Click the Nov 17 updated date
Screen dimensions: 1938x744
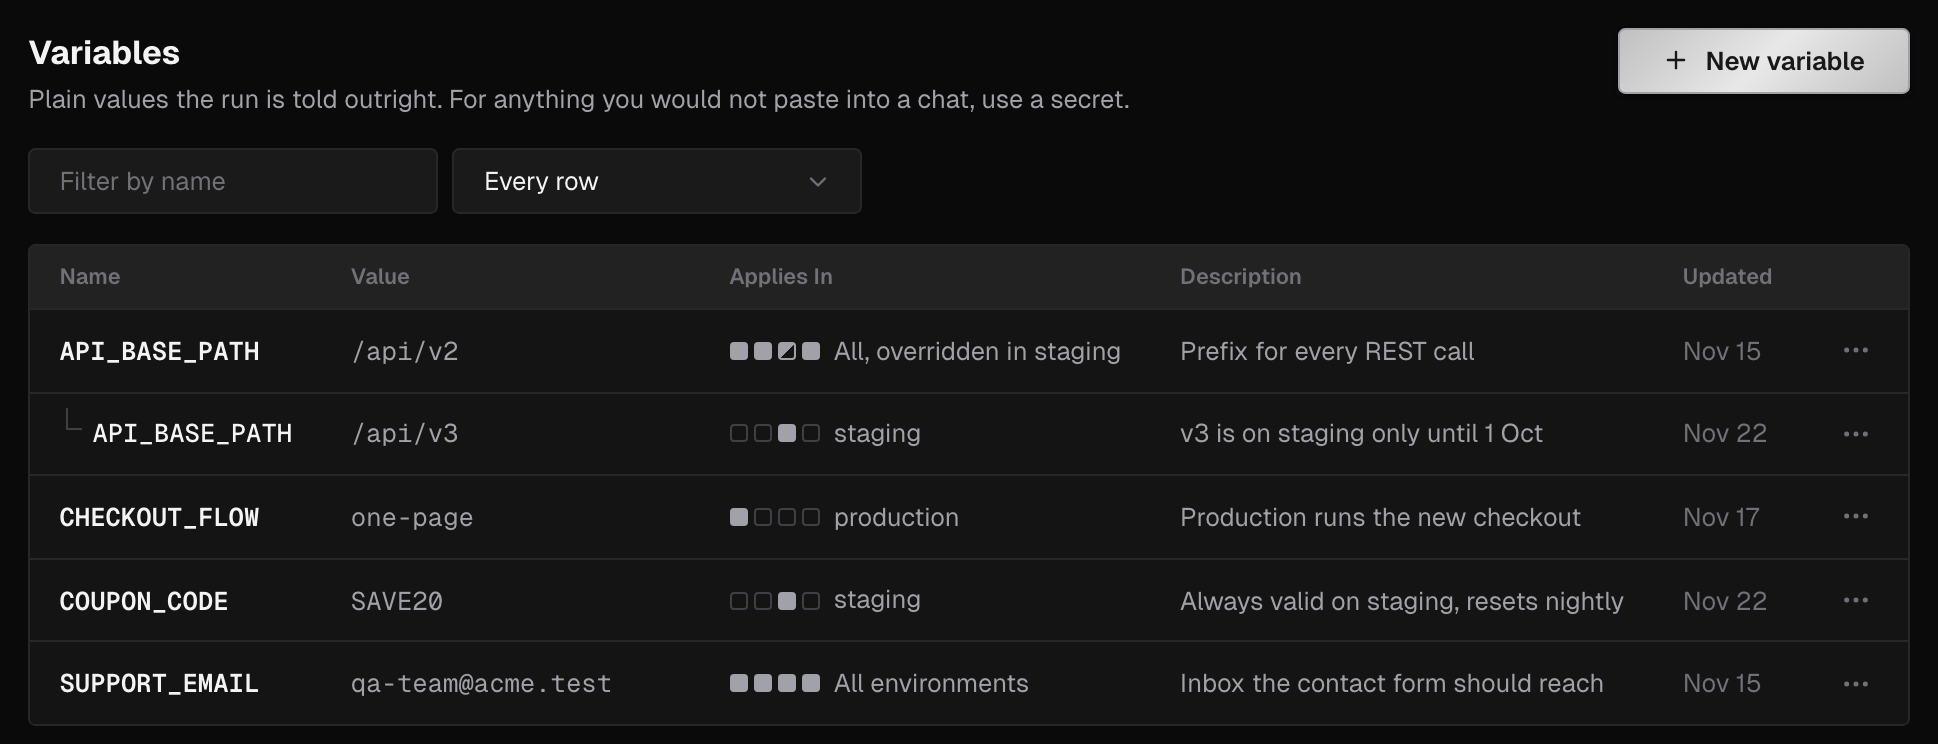click(1721, 517)
